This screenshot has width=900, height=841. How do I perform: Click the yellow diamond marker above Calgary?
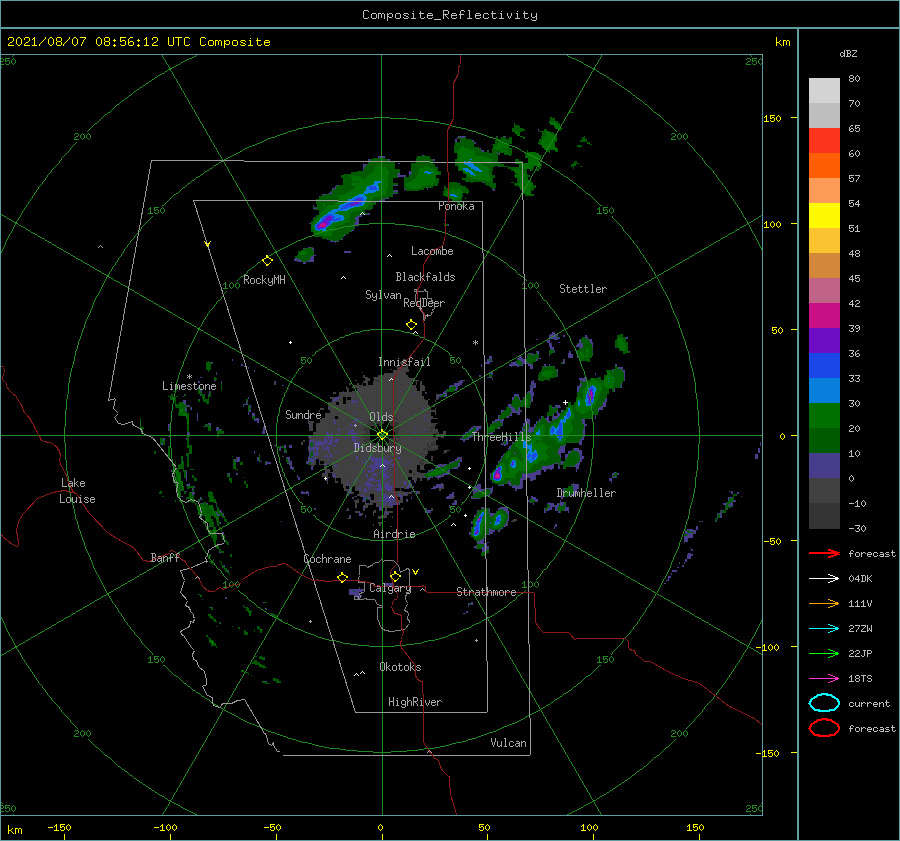395,576
